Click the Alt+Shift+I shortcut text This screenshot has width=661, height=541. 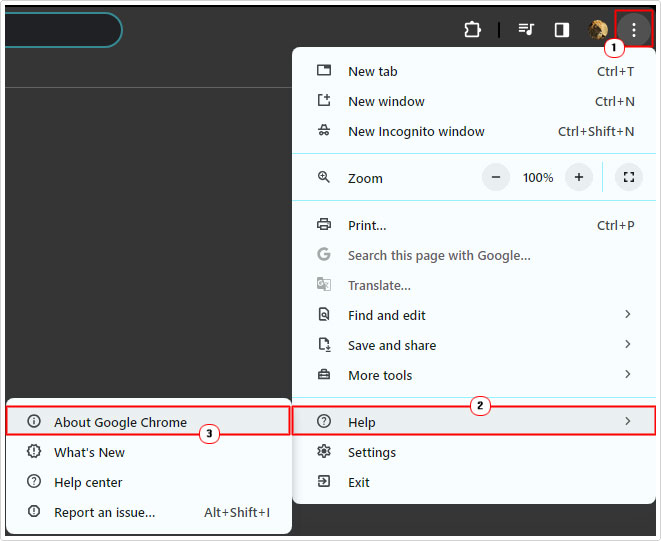pyautogui.click(x=237, y=512)
